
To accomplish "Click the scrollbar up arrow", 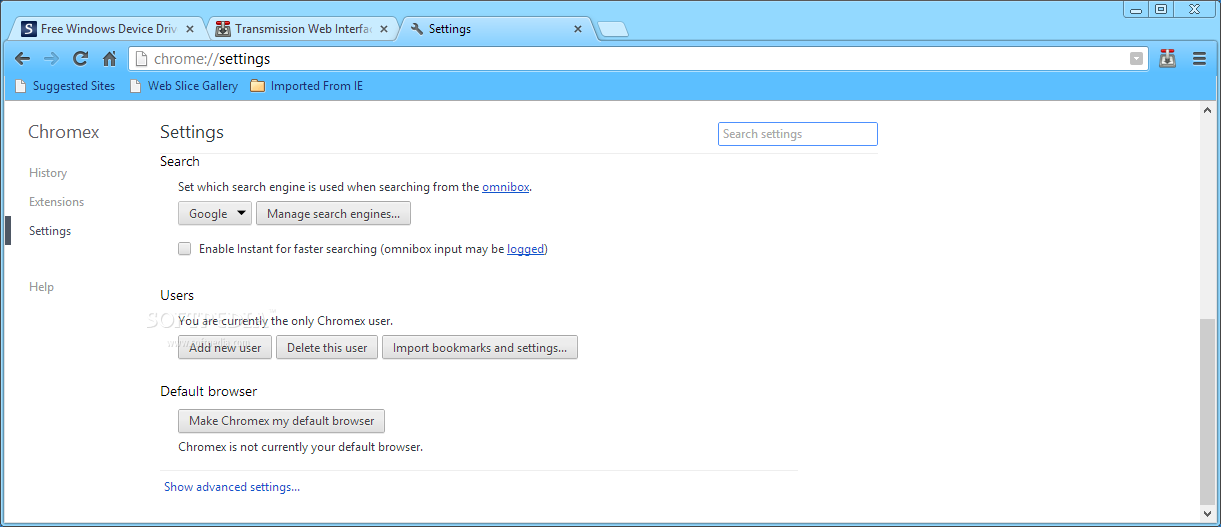I will 1208,109.
